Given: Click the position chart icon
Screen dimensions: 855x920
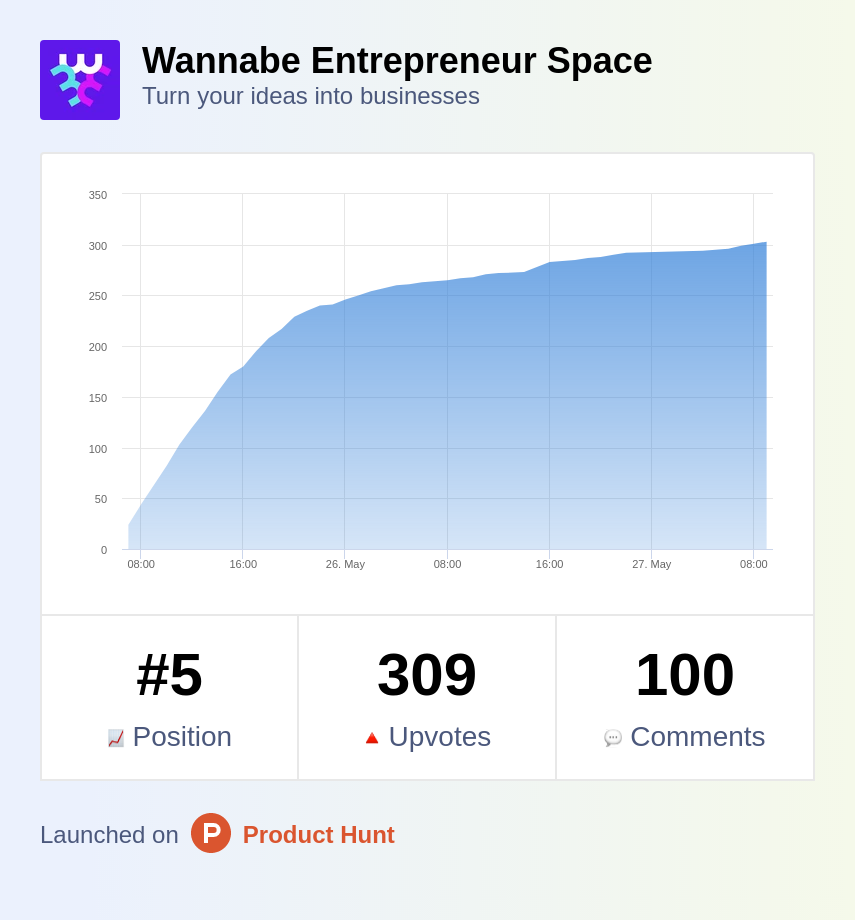Looking at the screenshot, I should pyautogui.click(x=116, y=738).
